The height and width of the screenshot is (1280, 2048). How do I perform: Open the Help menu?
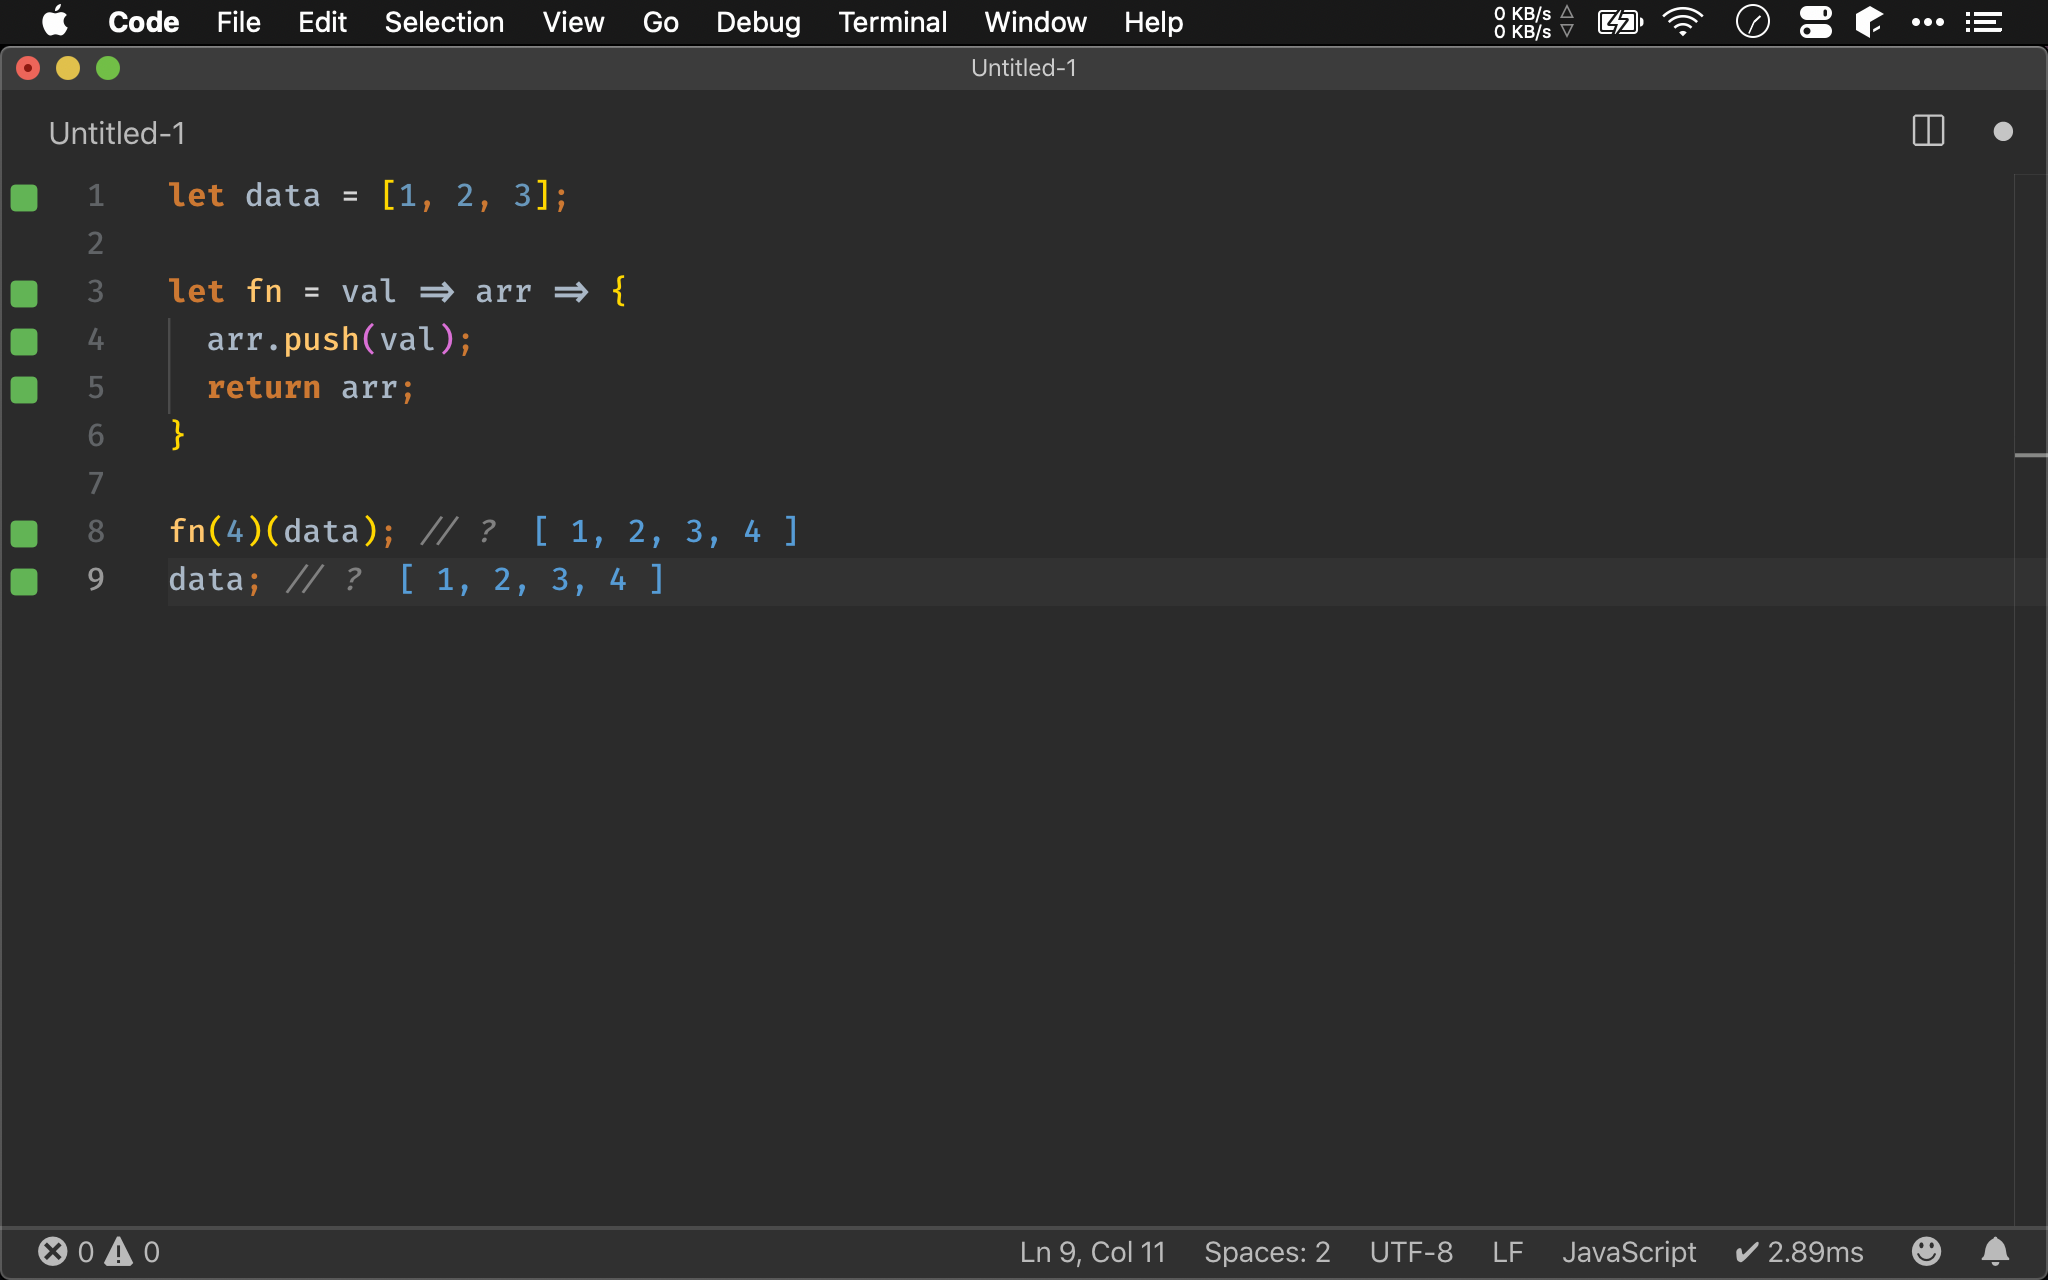1153,22
